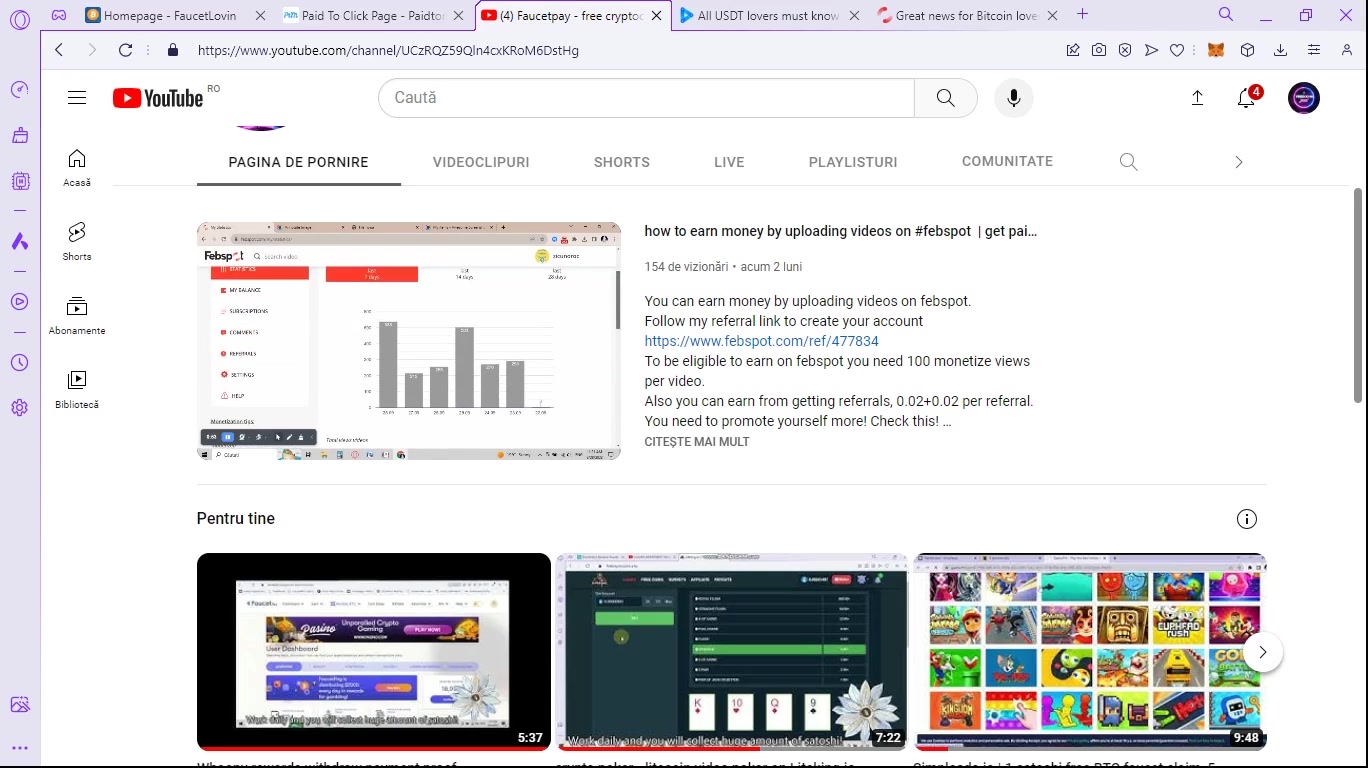Click the YouTube URL address bar
Viewport: 1368px width, 768px height.
tap(388, 50)
